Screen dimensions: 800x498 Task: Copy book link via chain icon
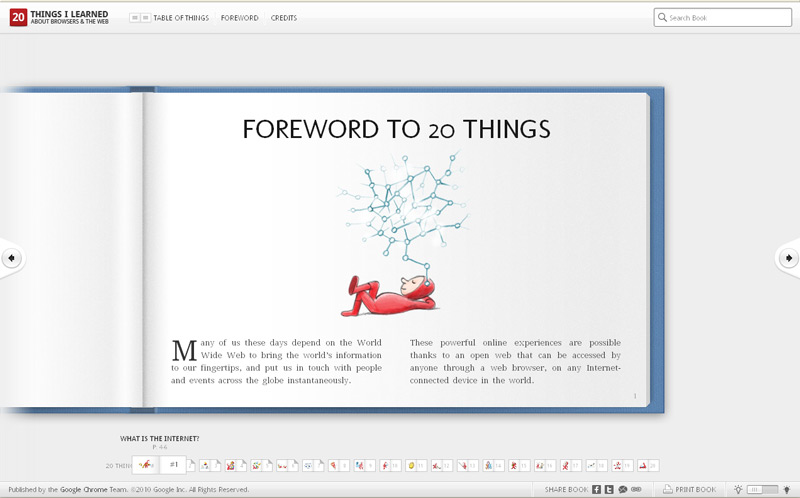point(636,489)
